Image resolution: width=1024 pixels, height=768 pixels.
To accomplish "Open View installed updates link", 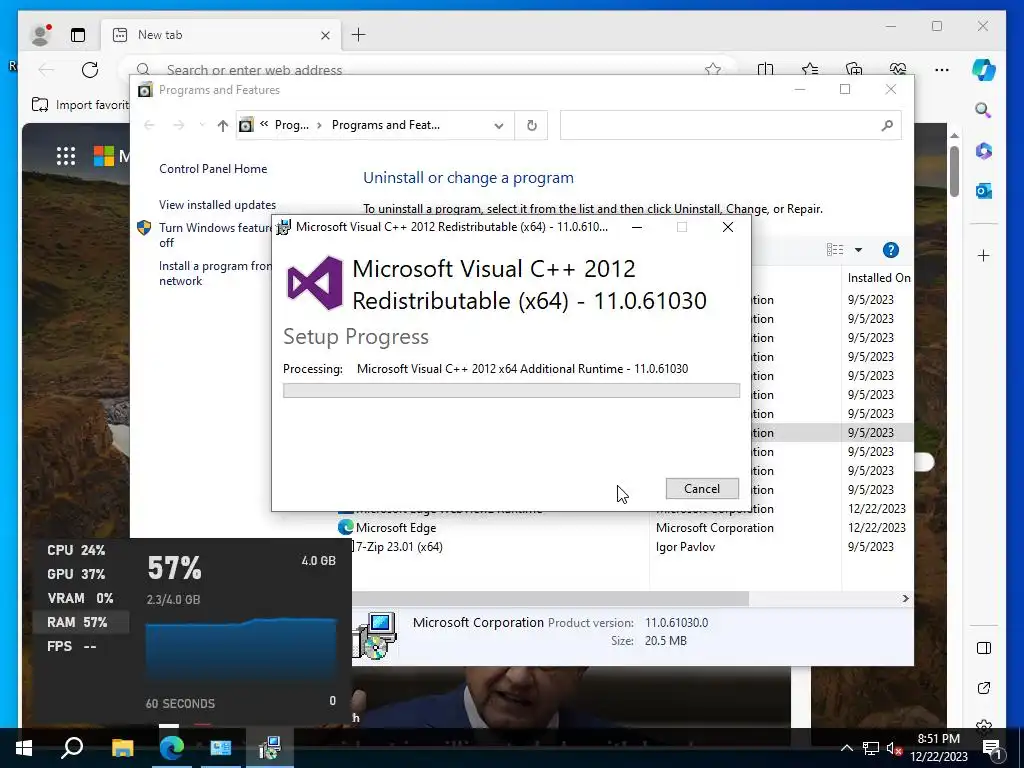I will coord(217,204).
